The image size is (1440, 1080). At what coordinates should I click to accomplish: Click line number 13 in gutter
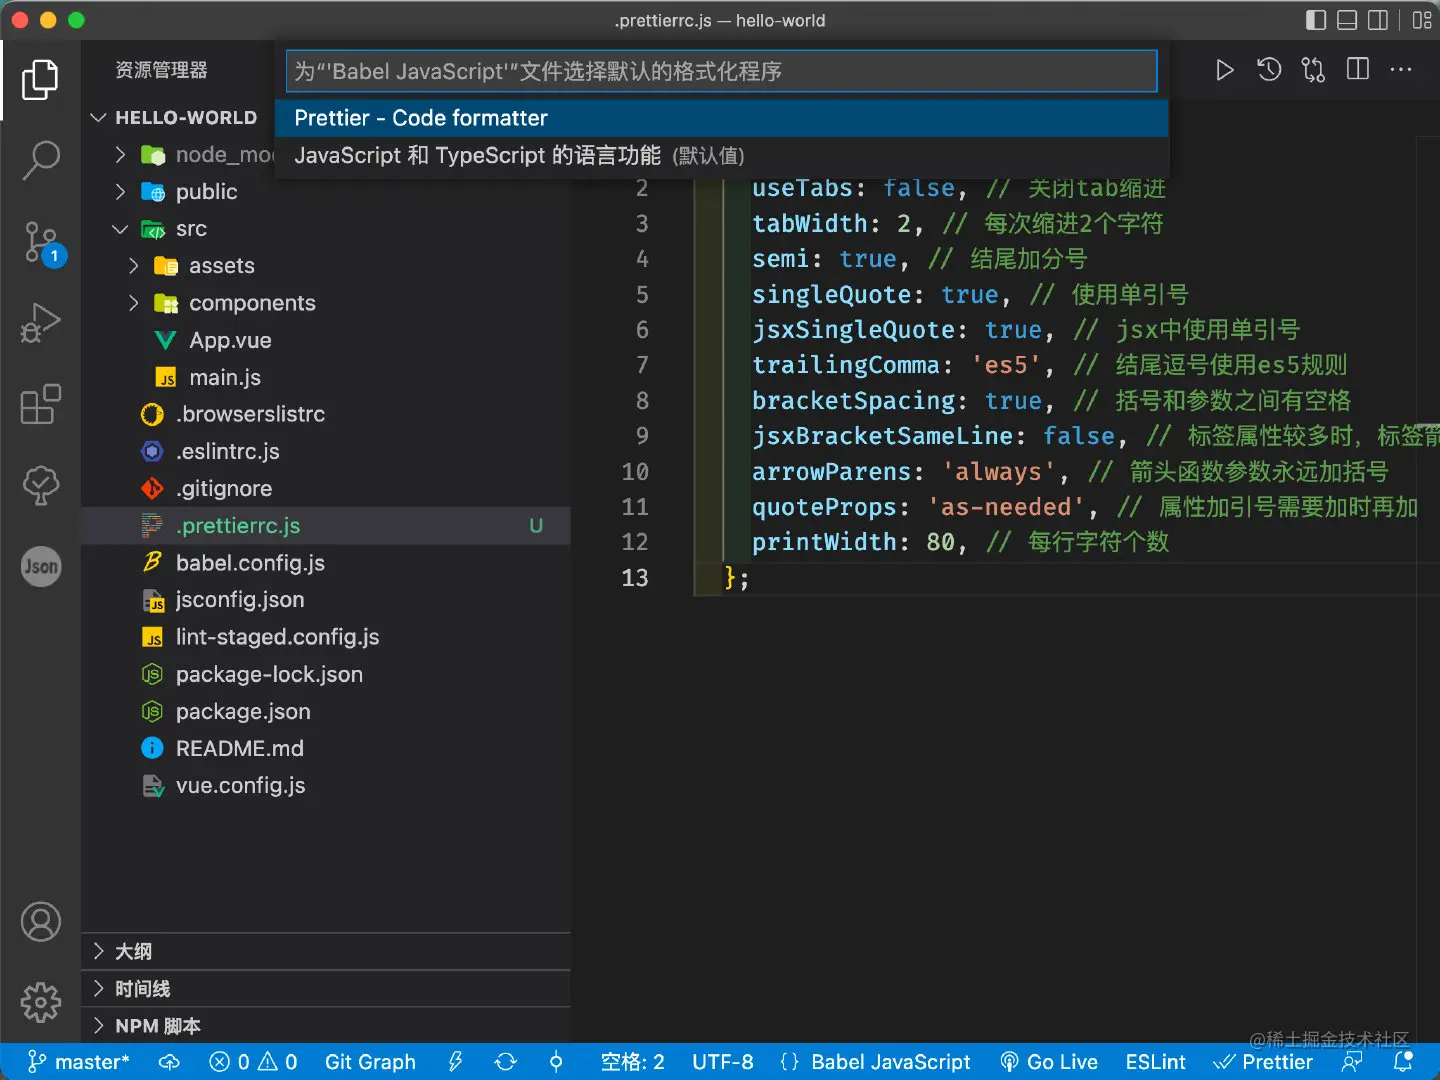coord(635,578)
